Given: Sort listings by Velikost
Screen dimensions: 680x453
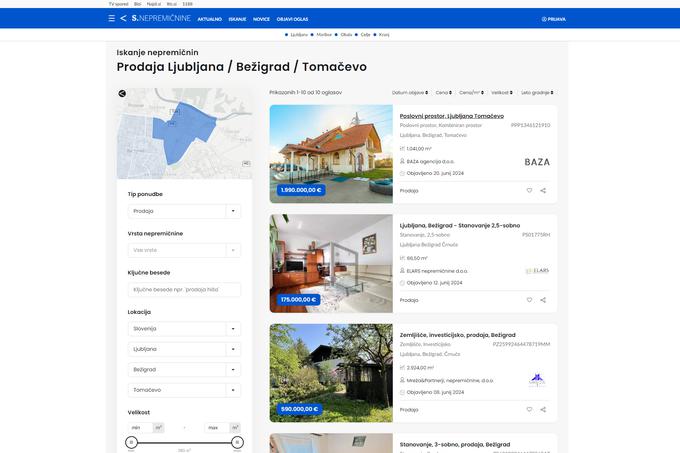Looking at the screenshot, I should pos(501,92).
